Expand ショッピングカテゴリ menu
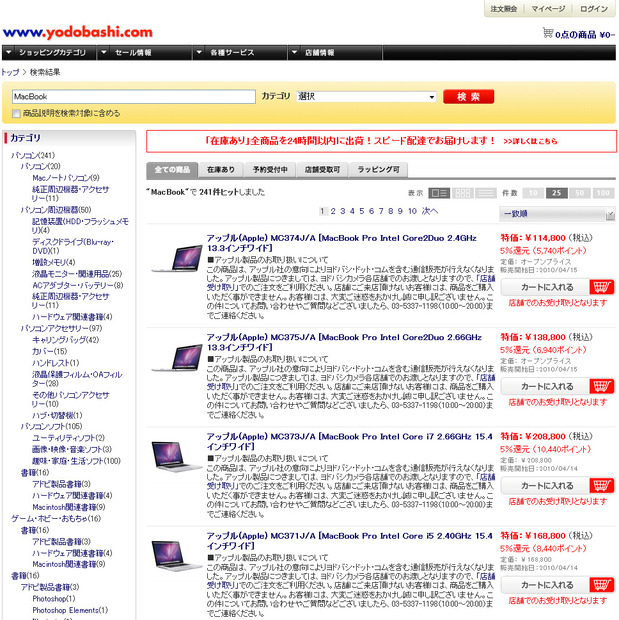Image resolution: width=619 pixels, height=620 pixels. 49,53
